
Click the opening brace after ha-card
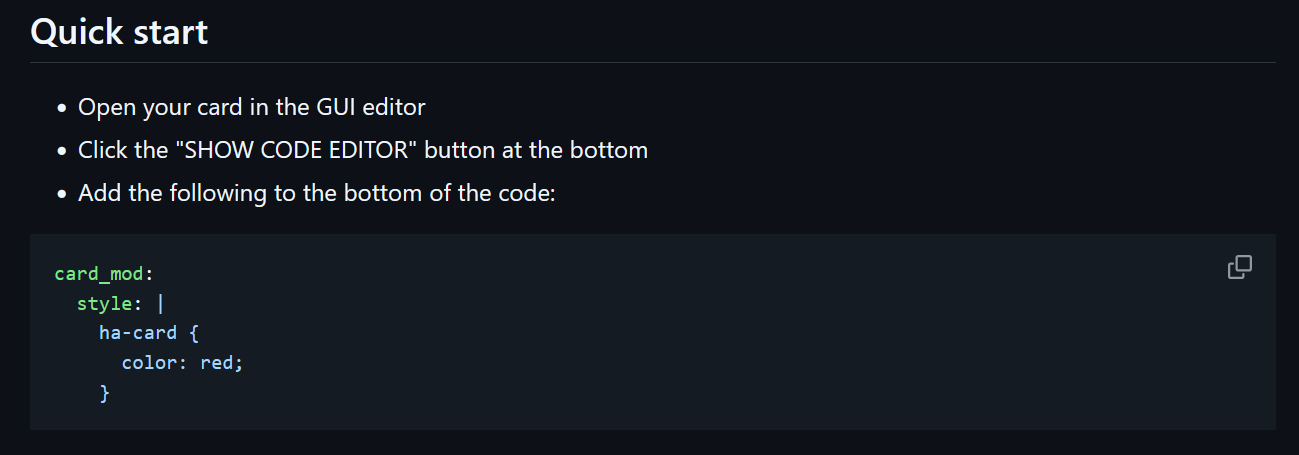tap(194, 333)
